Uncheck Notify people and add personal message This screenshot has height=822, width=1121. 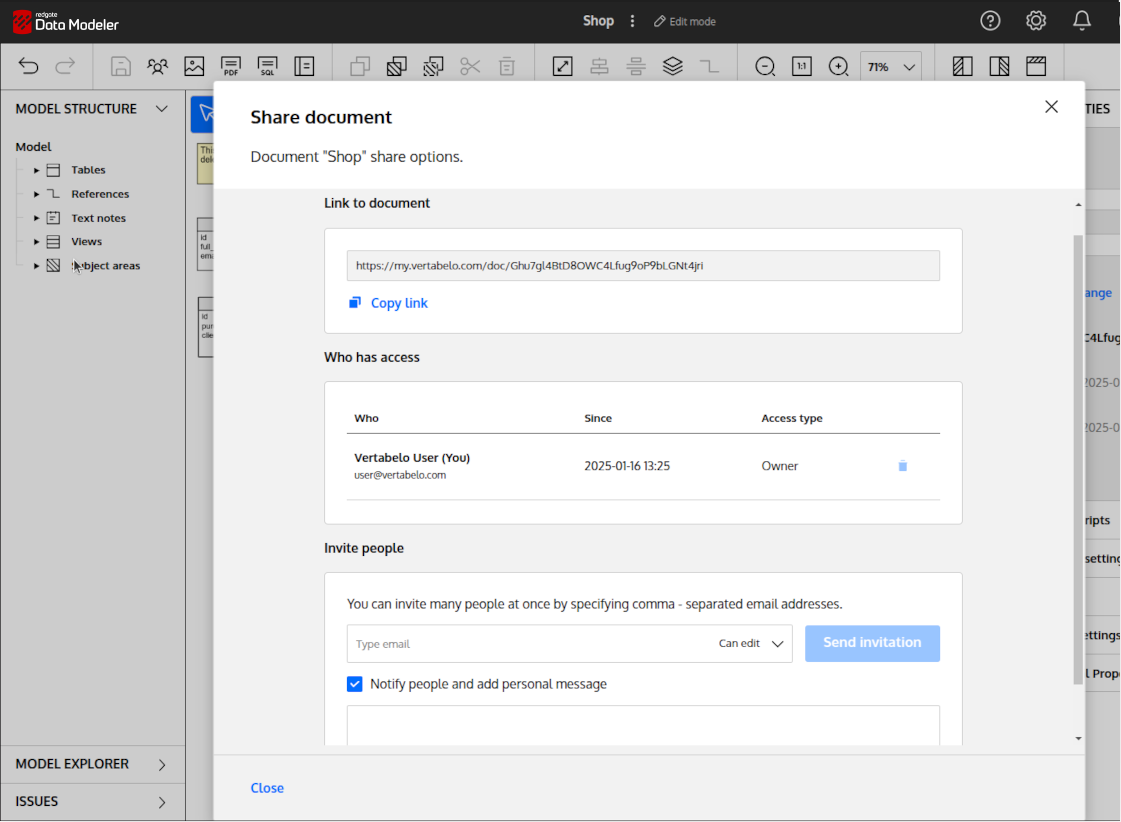pyautogui.click(x=354, y=683)
